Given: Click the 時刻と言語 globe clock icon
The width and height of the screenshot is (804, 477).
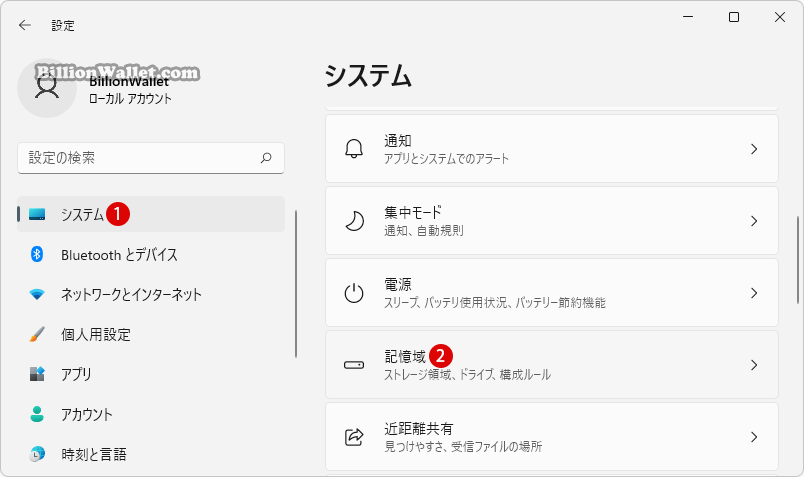Looking at the screenshot, I should pyautogui.click(x=37, y=454).
